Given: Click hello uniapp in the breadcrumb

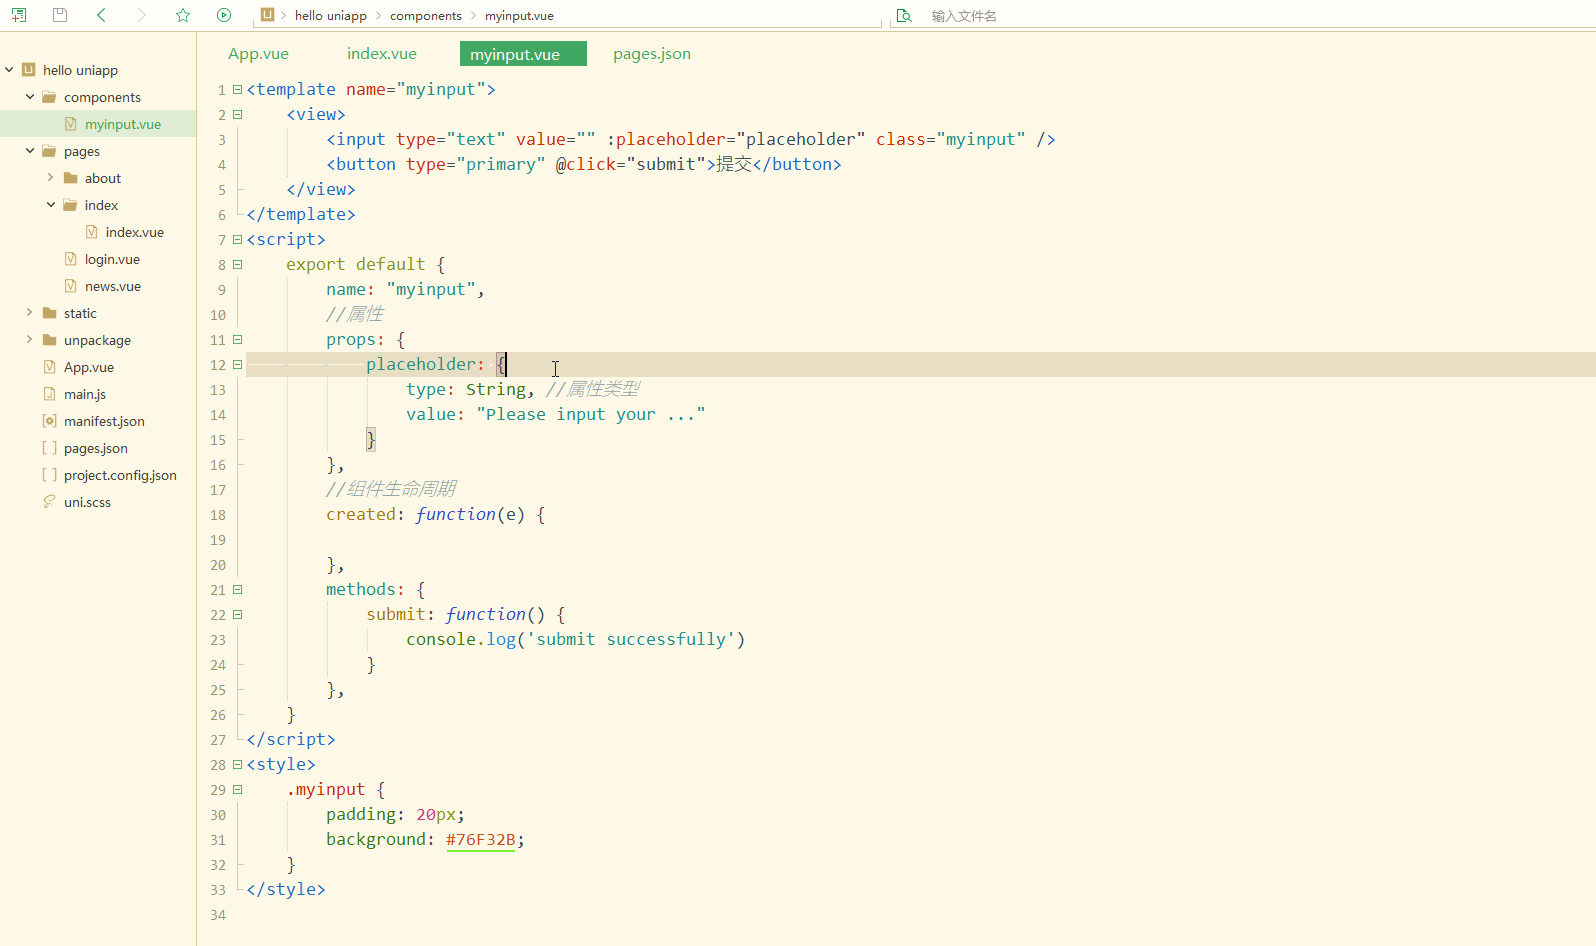Looking at the screenshot, I should [331, 16].
